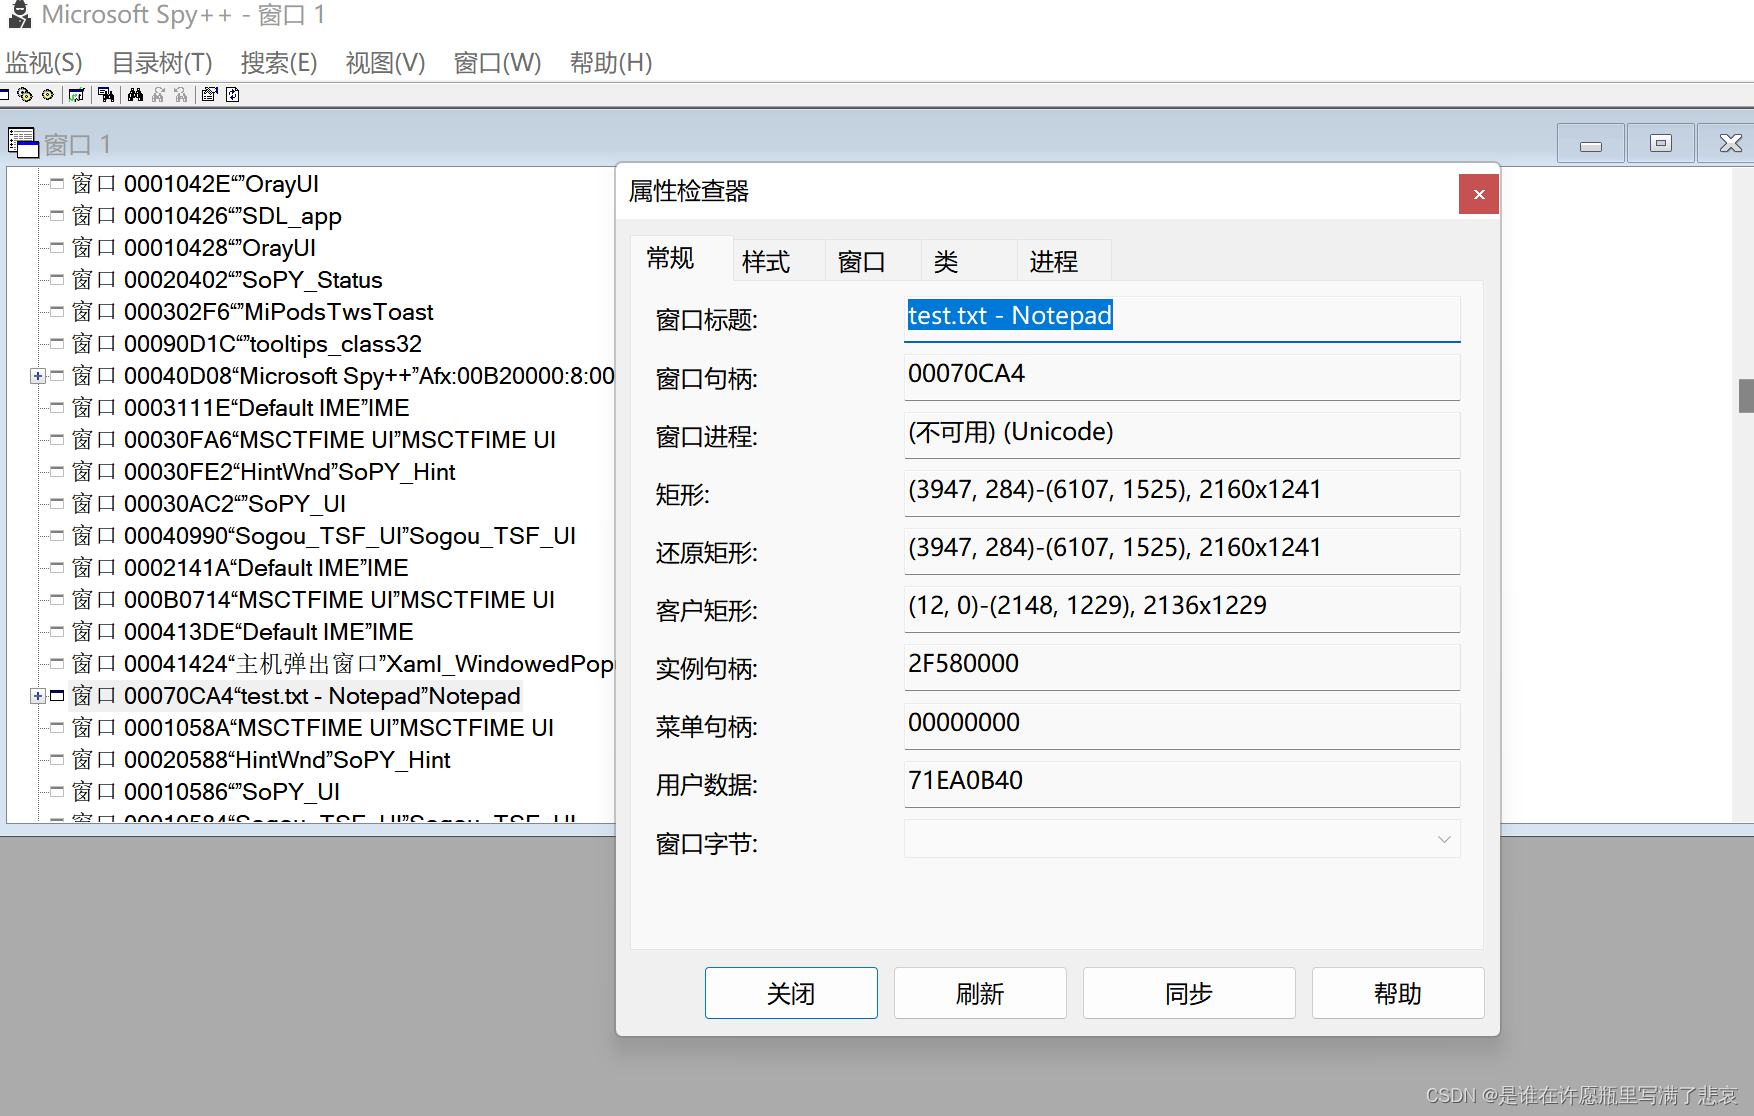
Task: Switch to the 进程 tab
Action: 1063,262
